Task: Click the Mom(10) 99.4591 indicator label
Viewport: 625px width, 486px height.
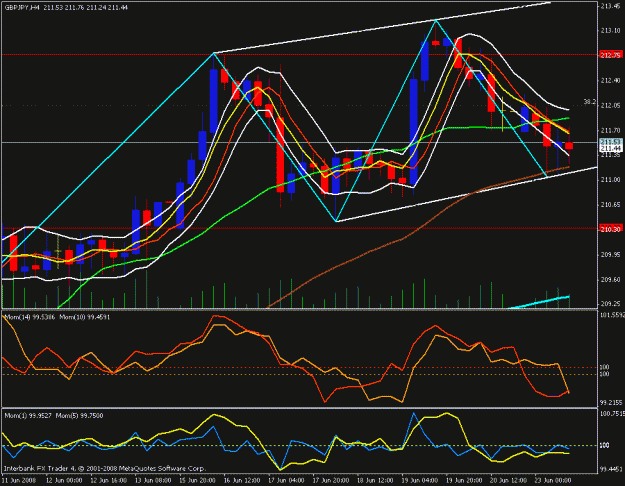Action: 85,317
